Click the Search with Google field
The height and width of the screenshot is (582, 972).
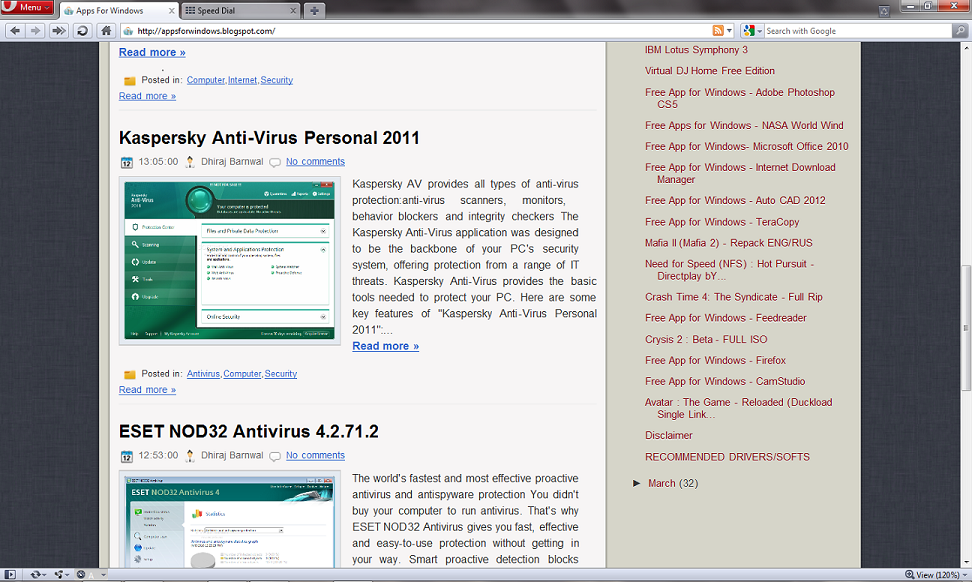[858, 30]
